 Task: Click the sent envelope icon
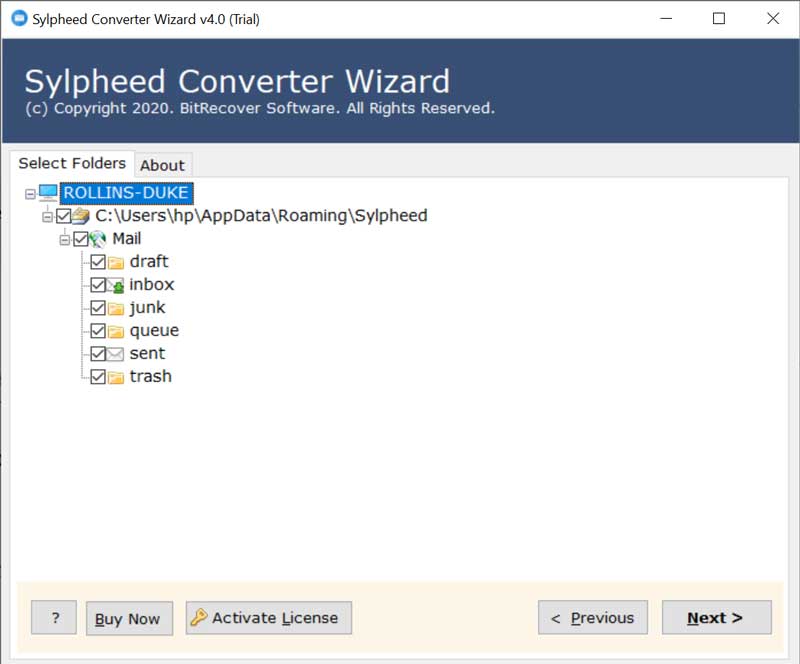pos(116,354)
